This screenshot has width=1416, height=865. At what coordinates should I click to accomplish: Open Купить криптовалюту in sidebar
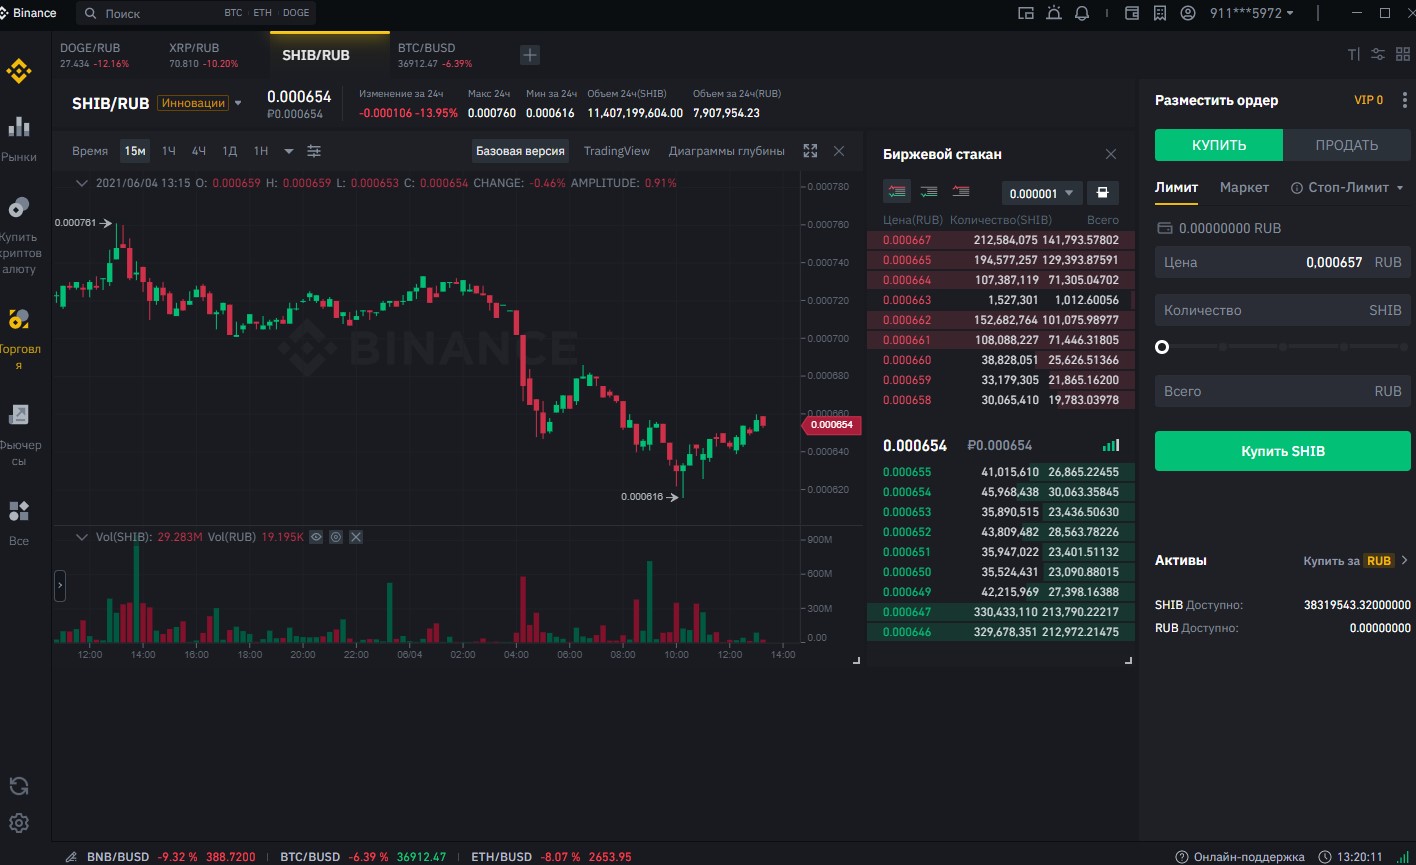click(18, 235)
